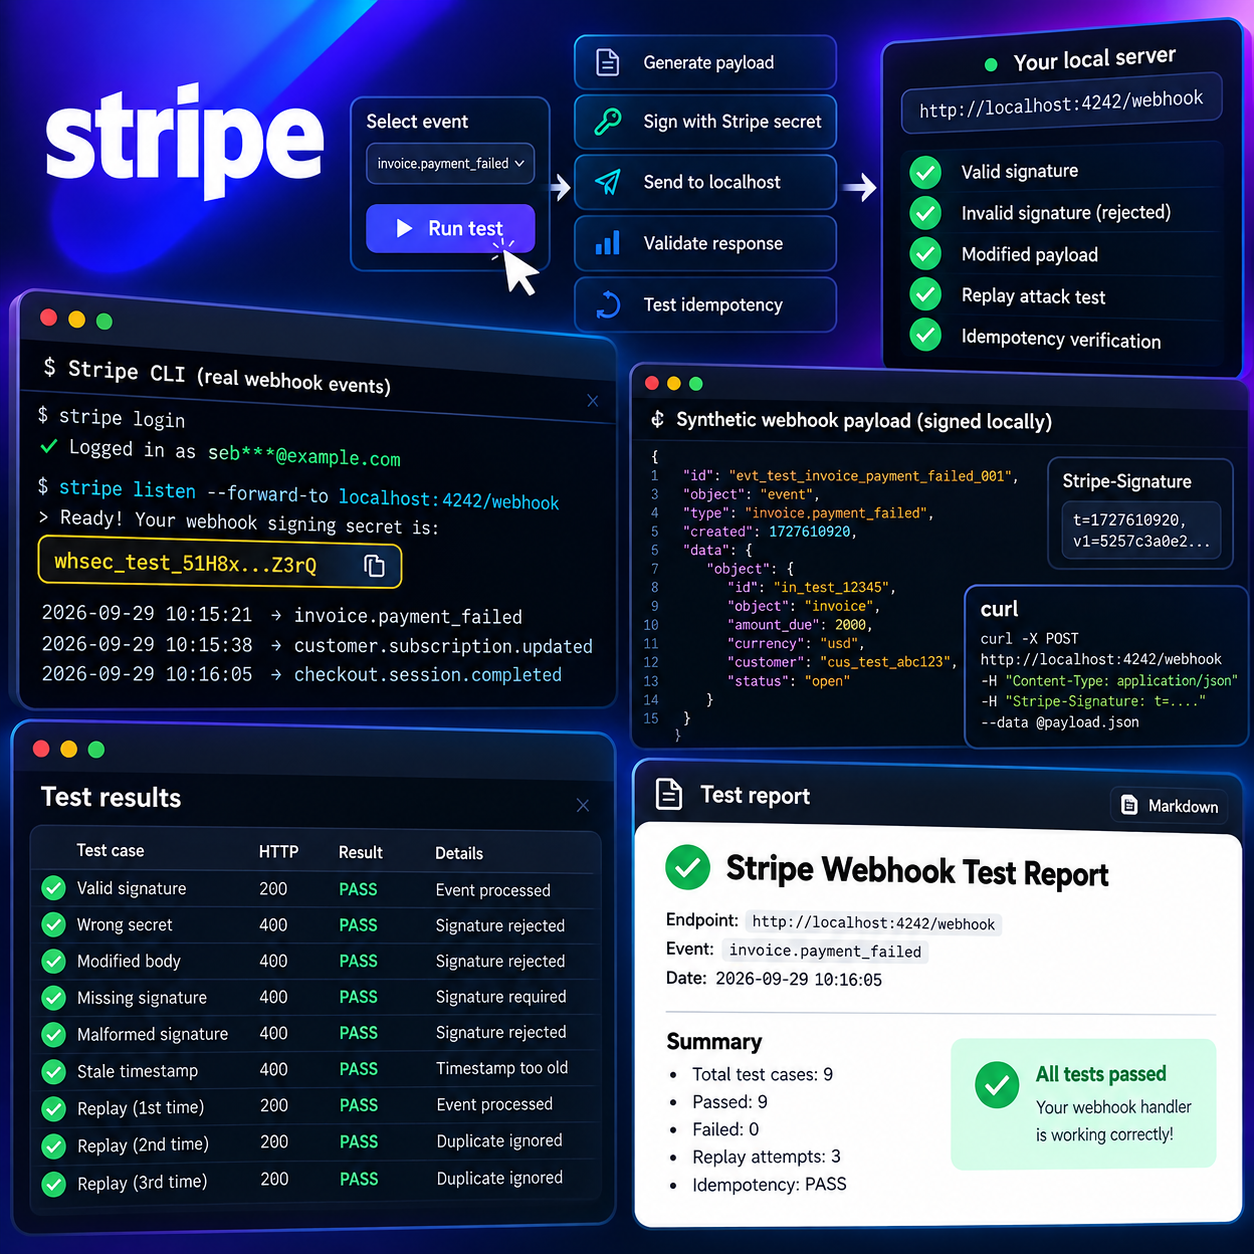Copy the whsec_test signing secret with copy icon
1254x1254 pixels.
point(375,566)
